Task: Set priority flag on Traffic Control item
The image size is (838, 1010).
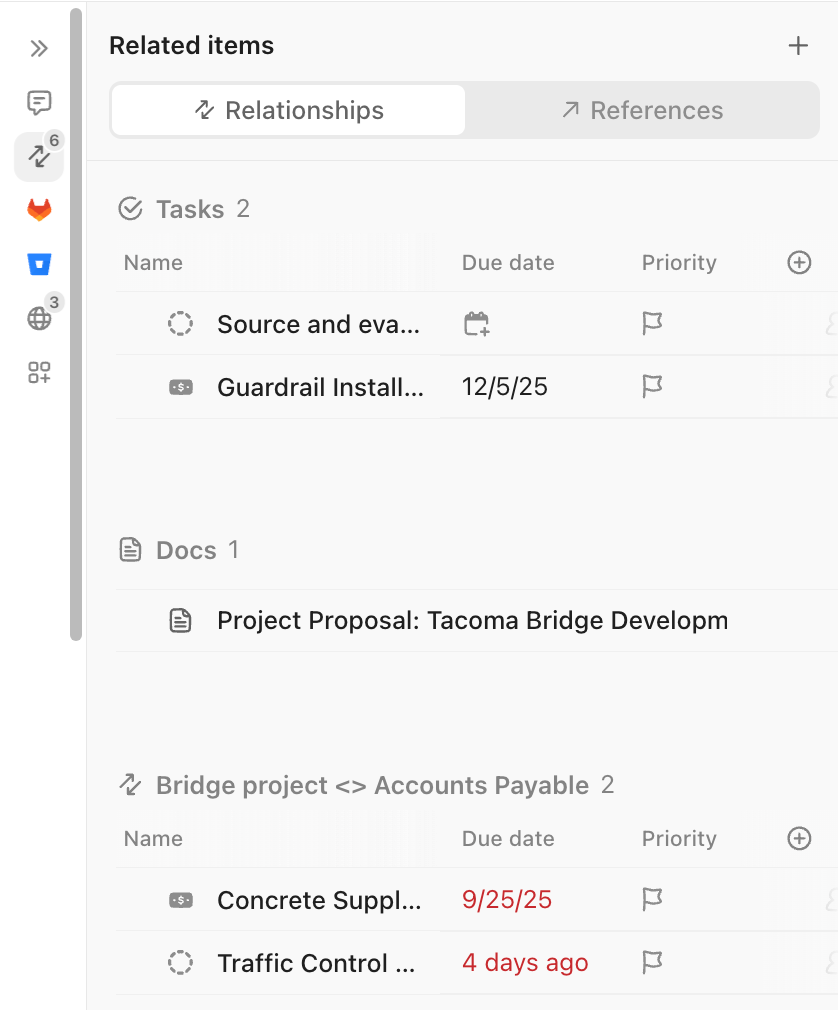Action: [652, 962]
